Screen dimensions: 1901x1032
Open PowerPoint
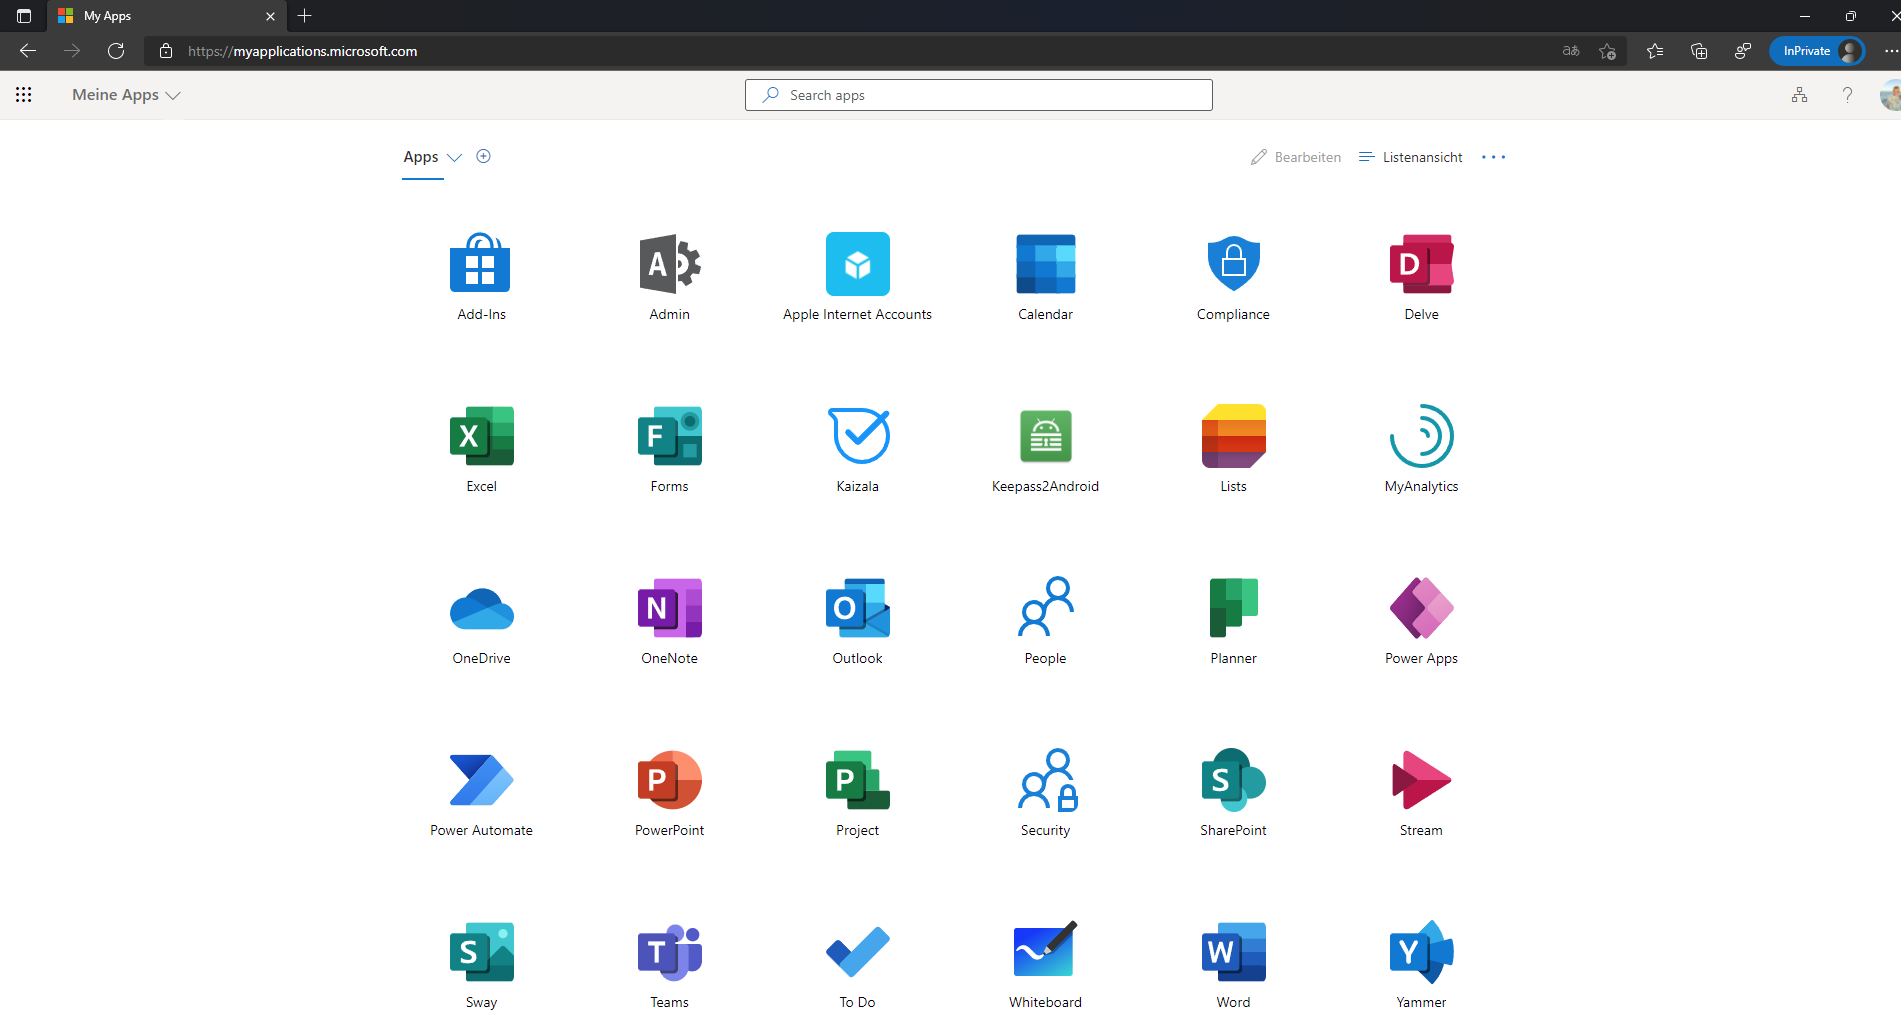coord(669,780)
